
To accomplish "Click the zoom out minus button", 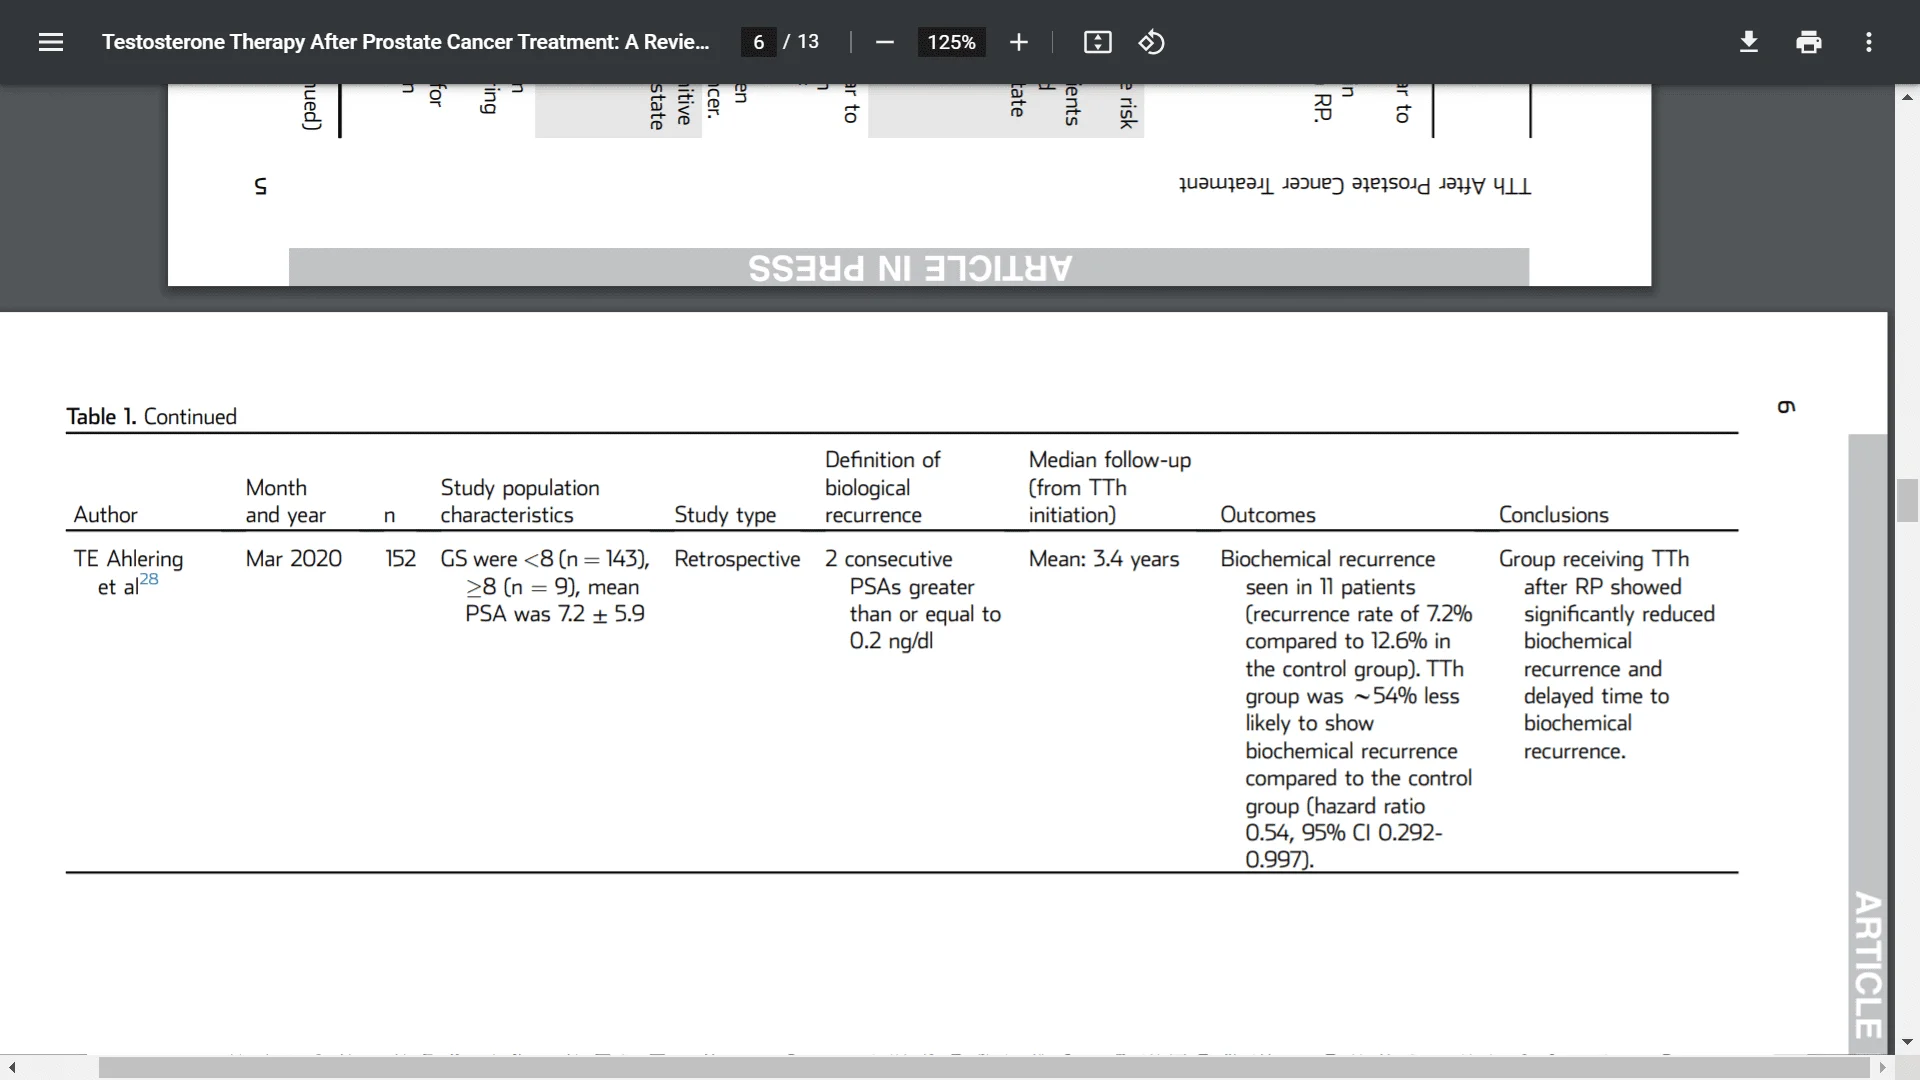I will coord(884,42).
